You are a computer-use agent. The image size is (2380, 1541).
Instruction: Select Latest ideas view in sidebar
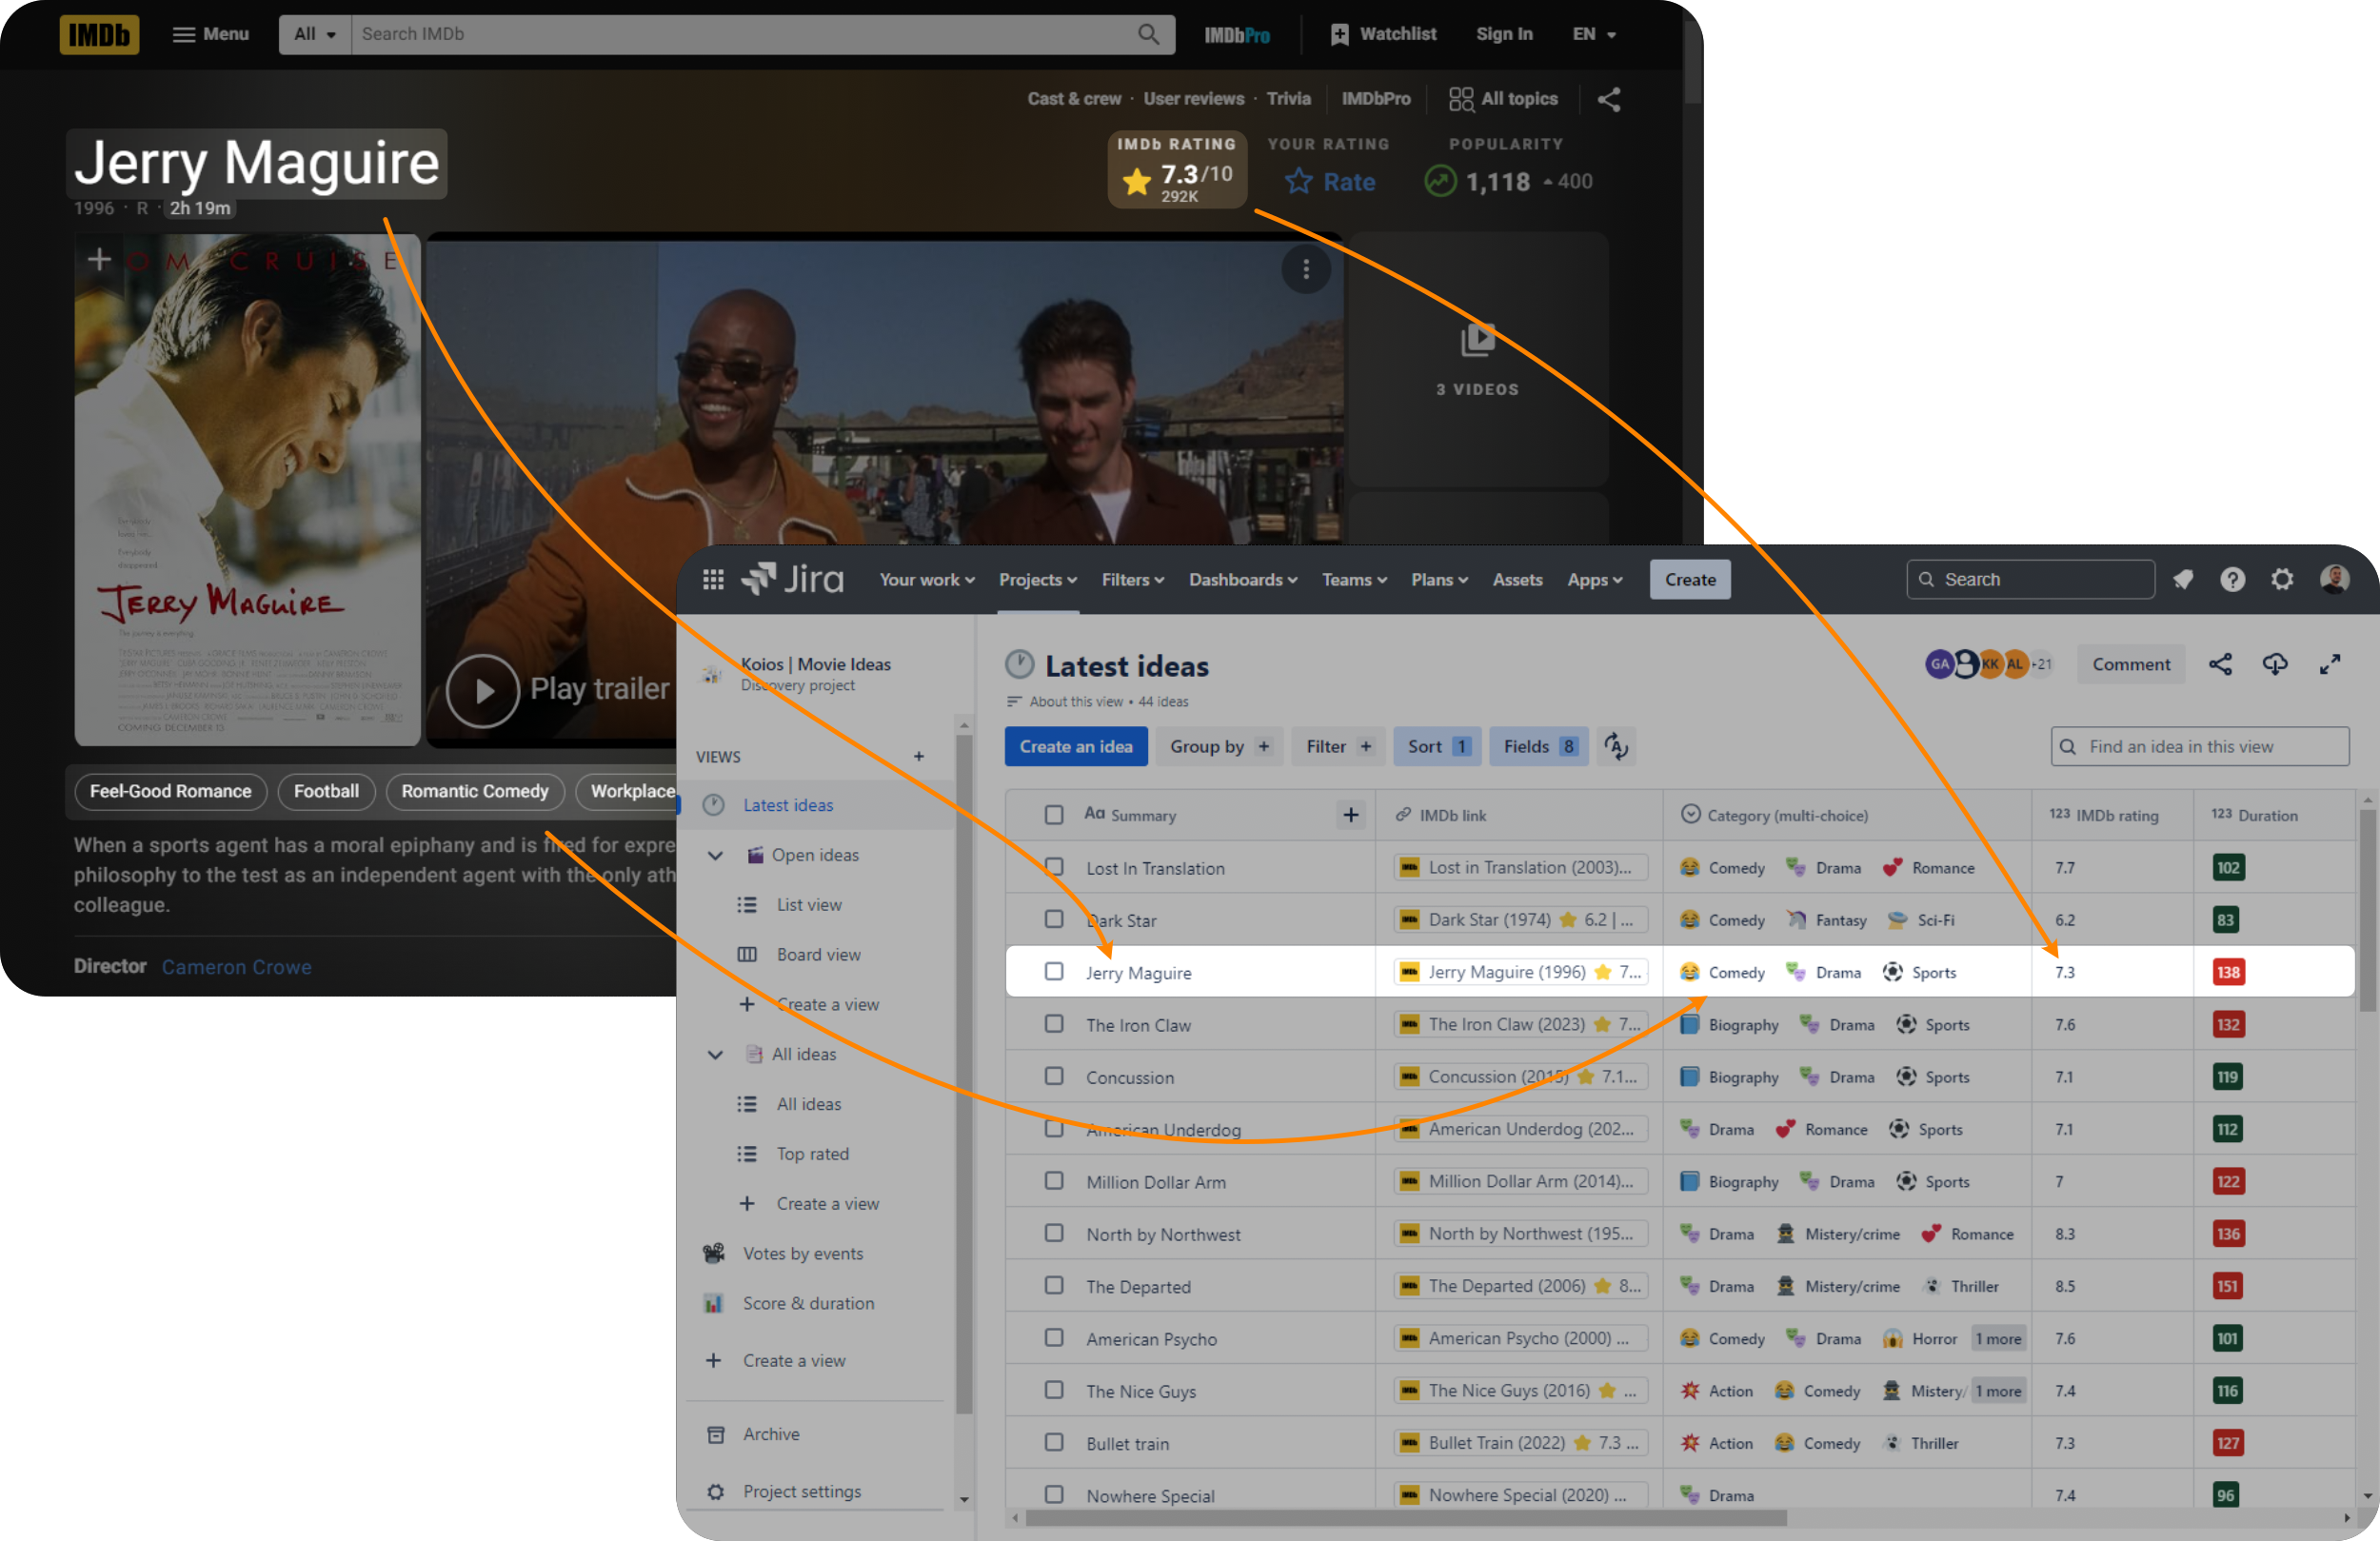tap(788, 806)
